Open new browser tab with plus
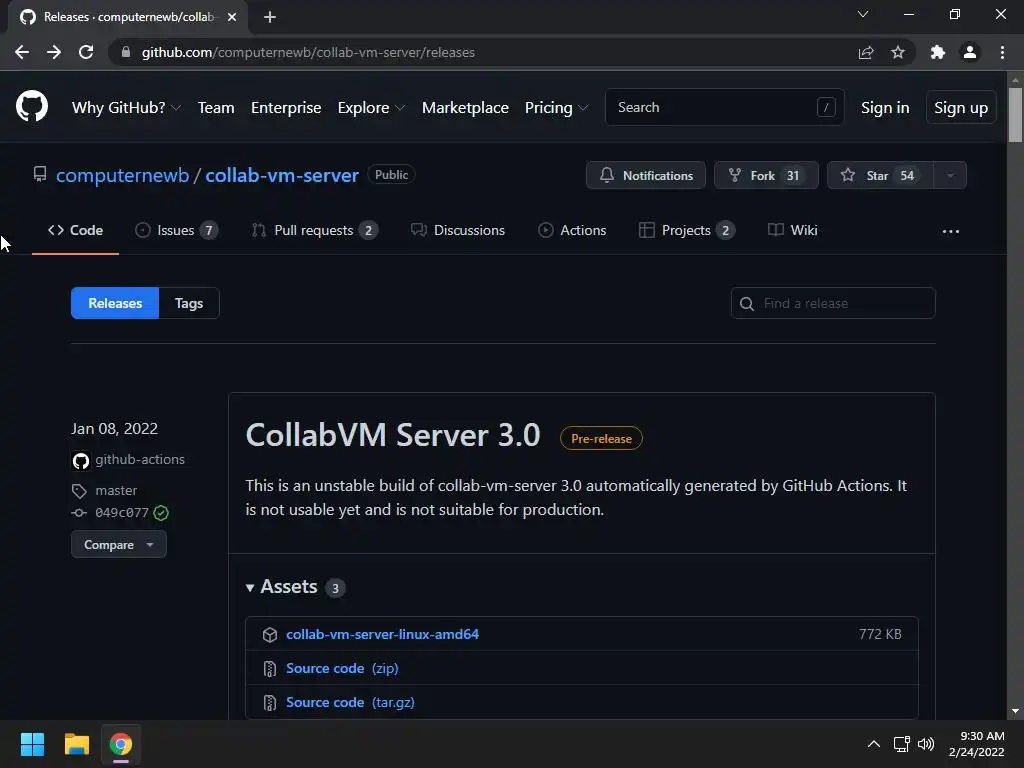The height and width of the screenshot is (768, 1024). (270, 17)
